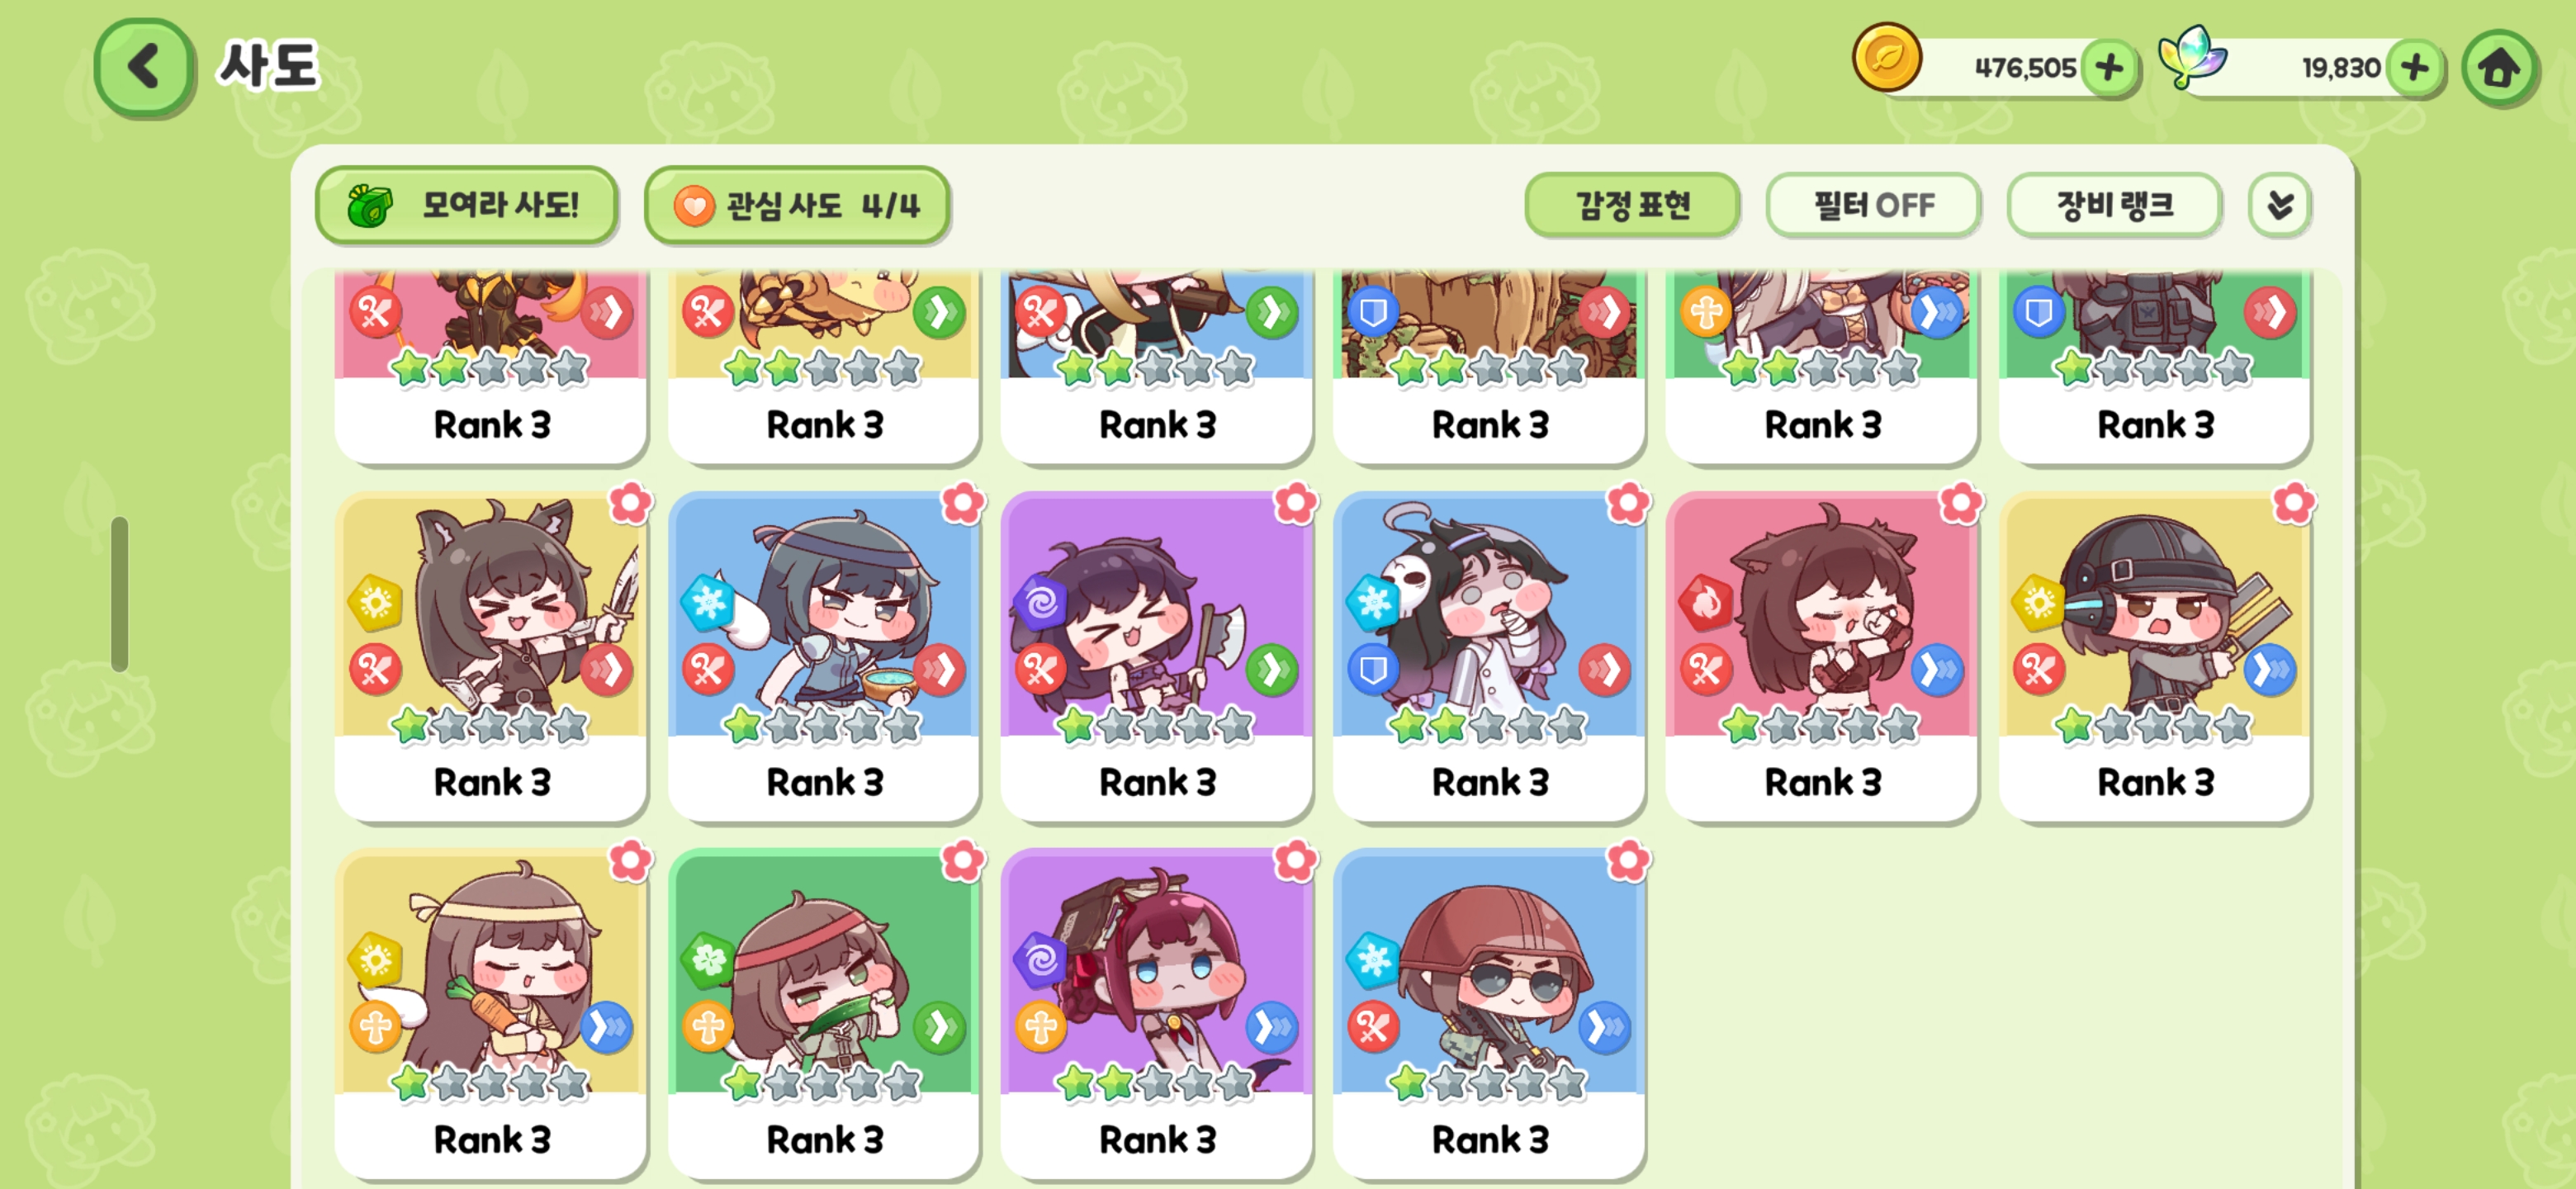Go back using the green arrow button
Viewport: 2576px width, 1189px height.
point(144,68)
